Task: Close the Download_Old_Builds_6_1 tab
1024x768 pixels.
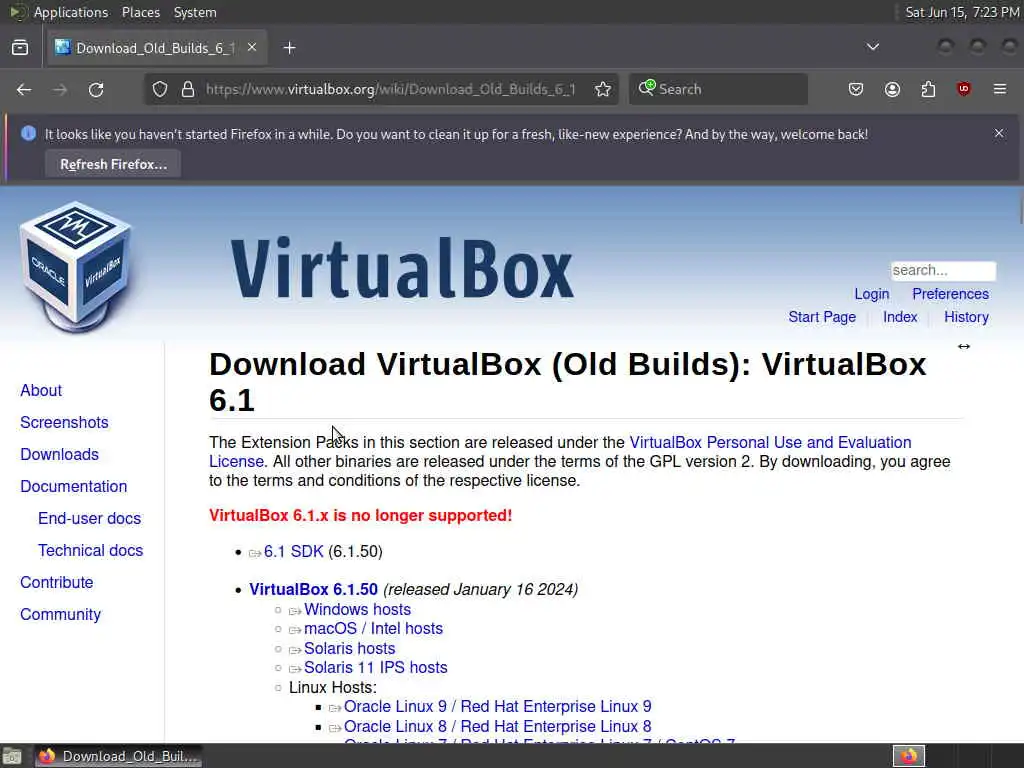Action: 252,48
